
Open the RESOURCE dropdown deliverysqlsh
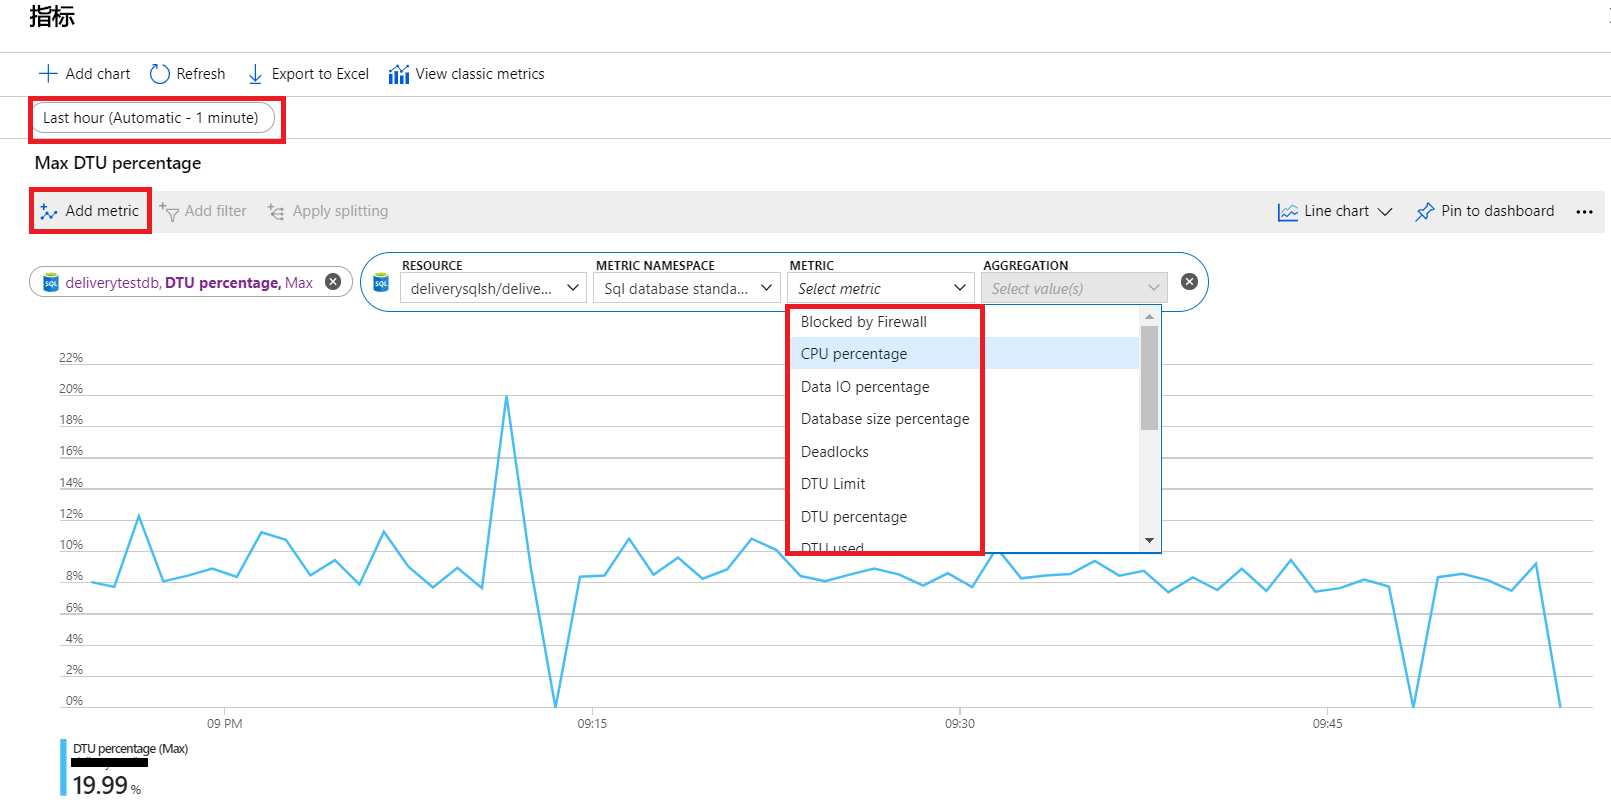click(493, 288)
